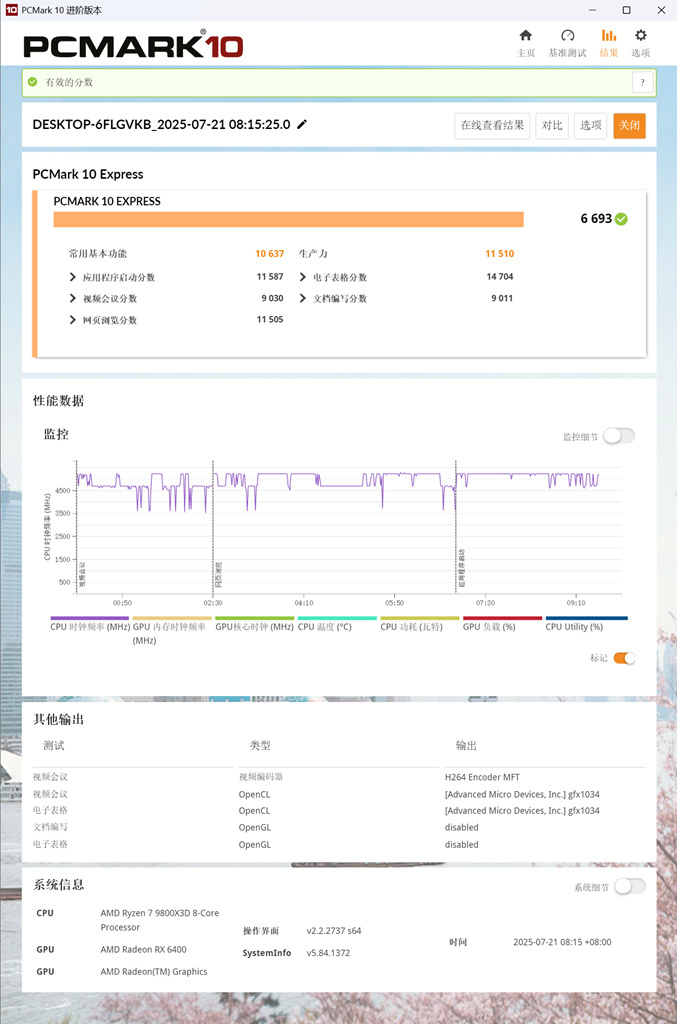Toggle the 监控细节 switch

(x=618, y=436)
